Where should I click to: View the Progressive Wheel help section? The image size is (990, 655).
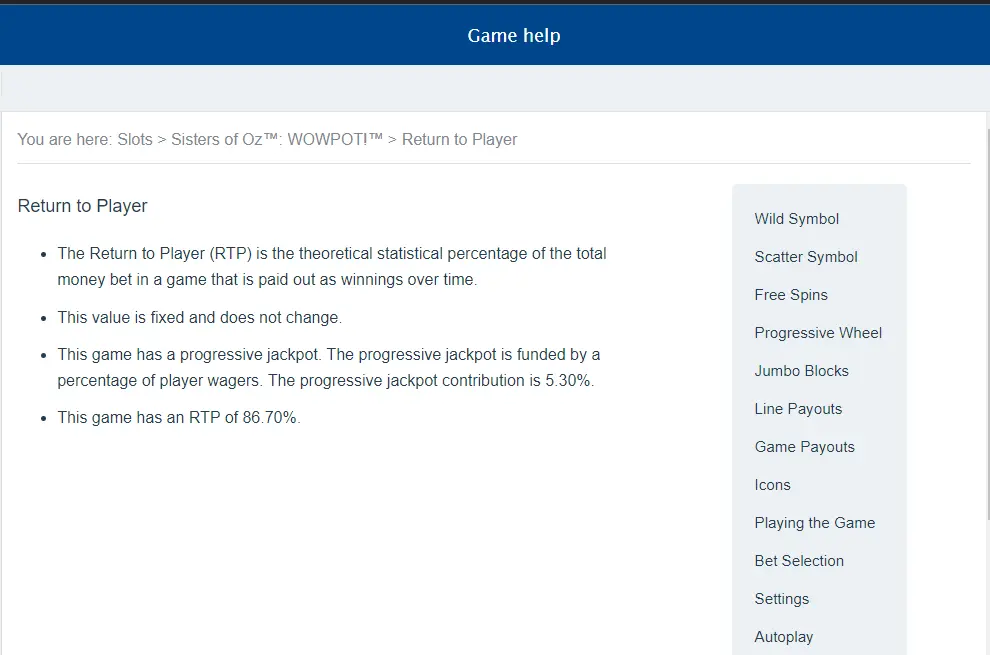[818, 332]
